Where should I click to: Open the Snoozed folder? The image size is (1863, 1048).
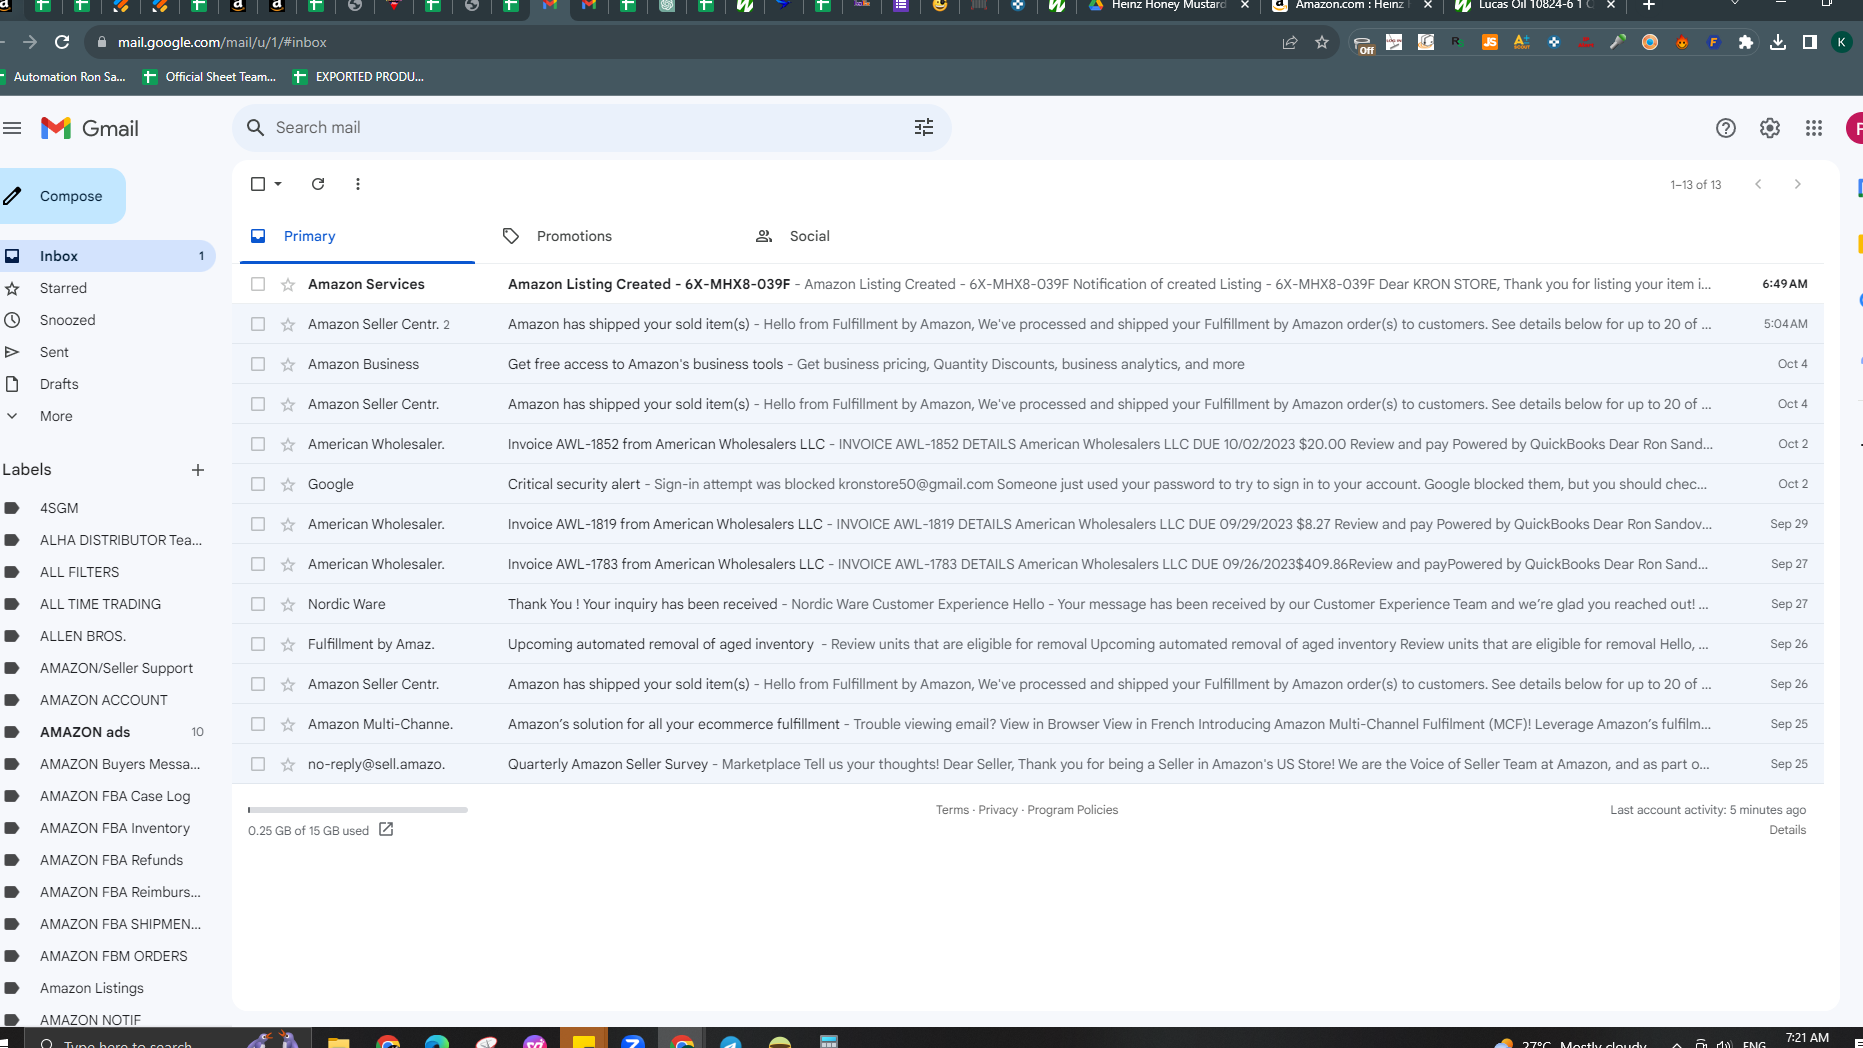[67, 320]
